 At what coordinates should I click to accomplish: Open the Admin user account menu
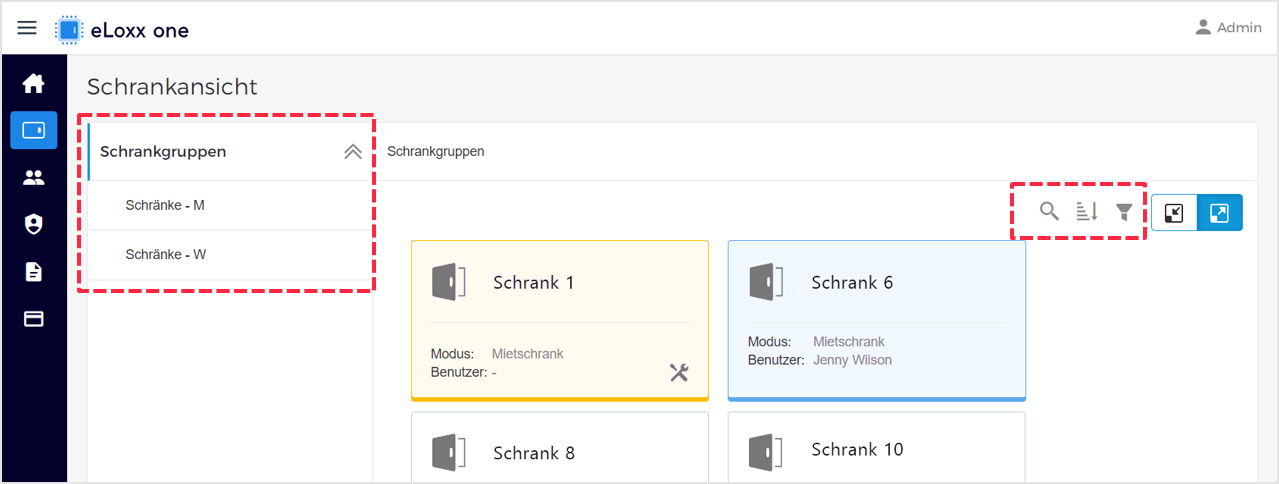click(1229, 28)
